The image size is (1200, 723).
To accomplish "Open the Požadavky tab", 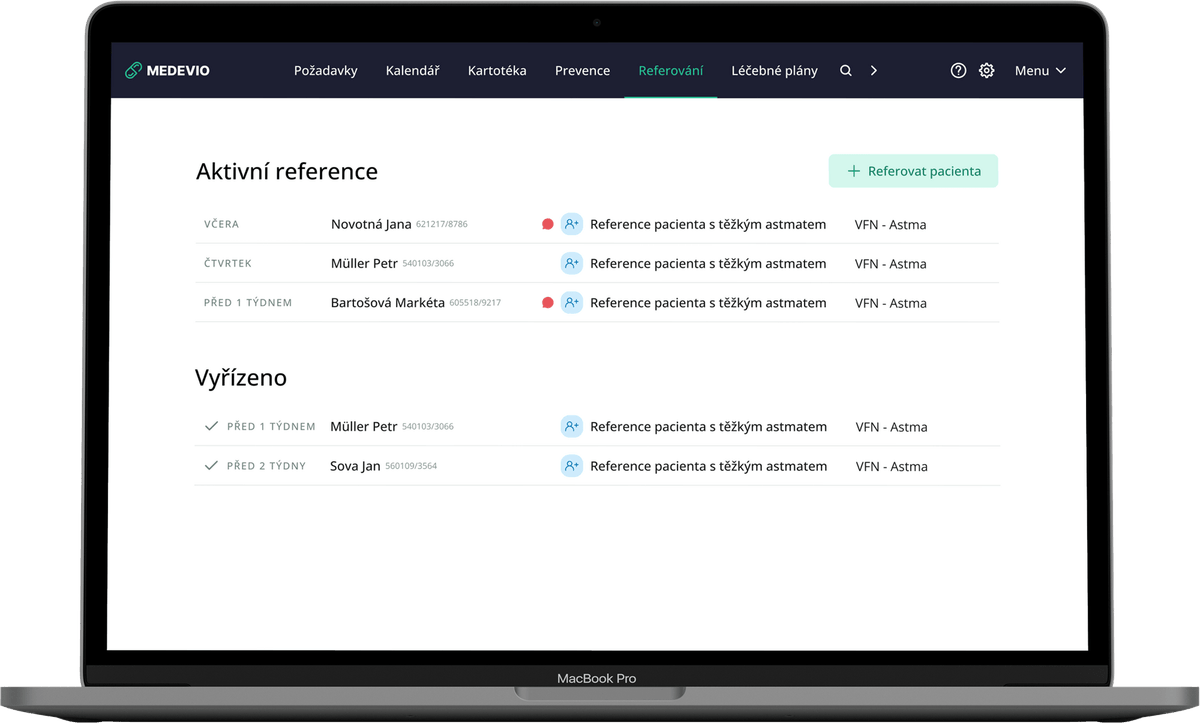I will [325, 71].
